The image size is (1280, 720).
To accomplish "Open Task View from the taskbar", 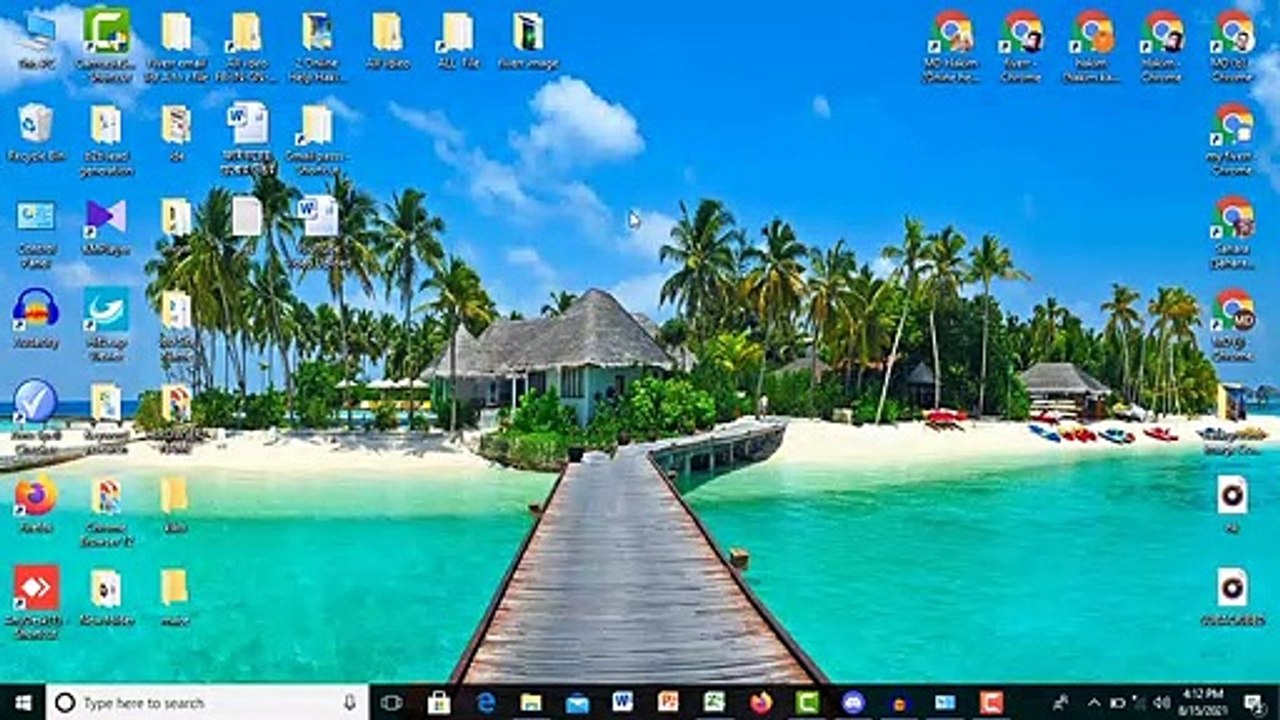I will click(x=392, y=702).
